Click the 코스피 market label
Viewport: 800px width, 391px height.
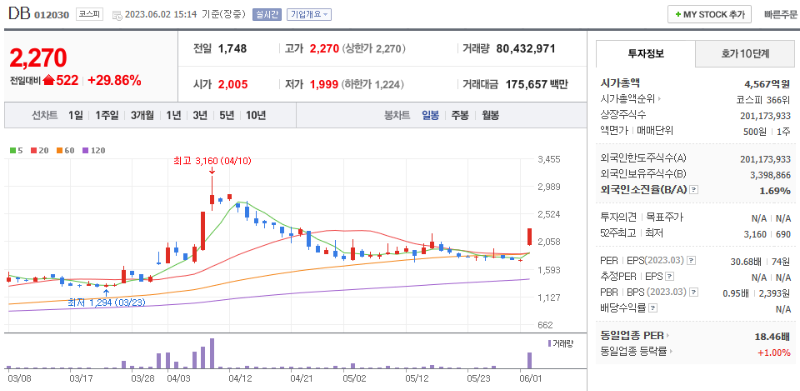tap(90, 14)
